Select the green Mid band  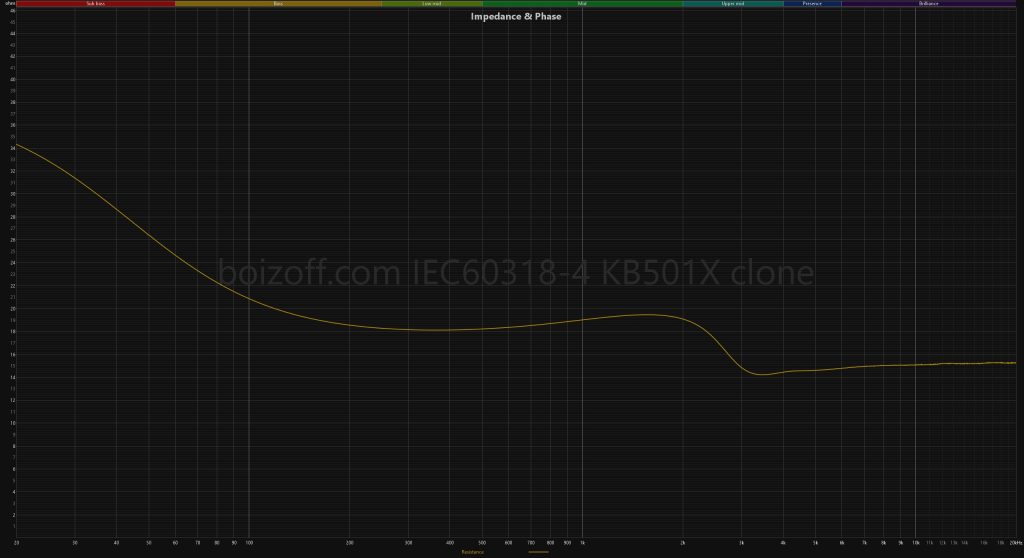tap(582, 4)
